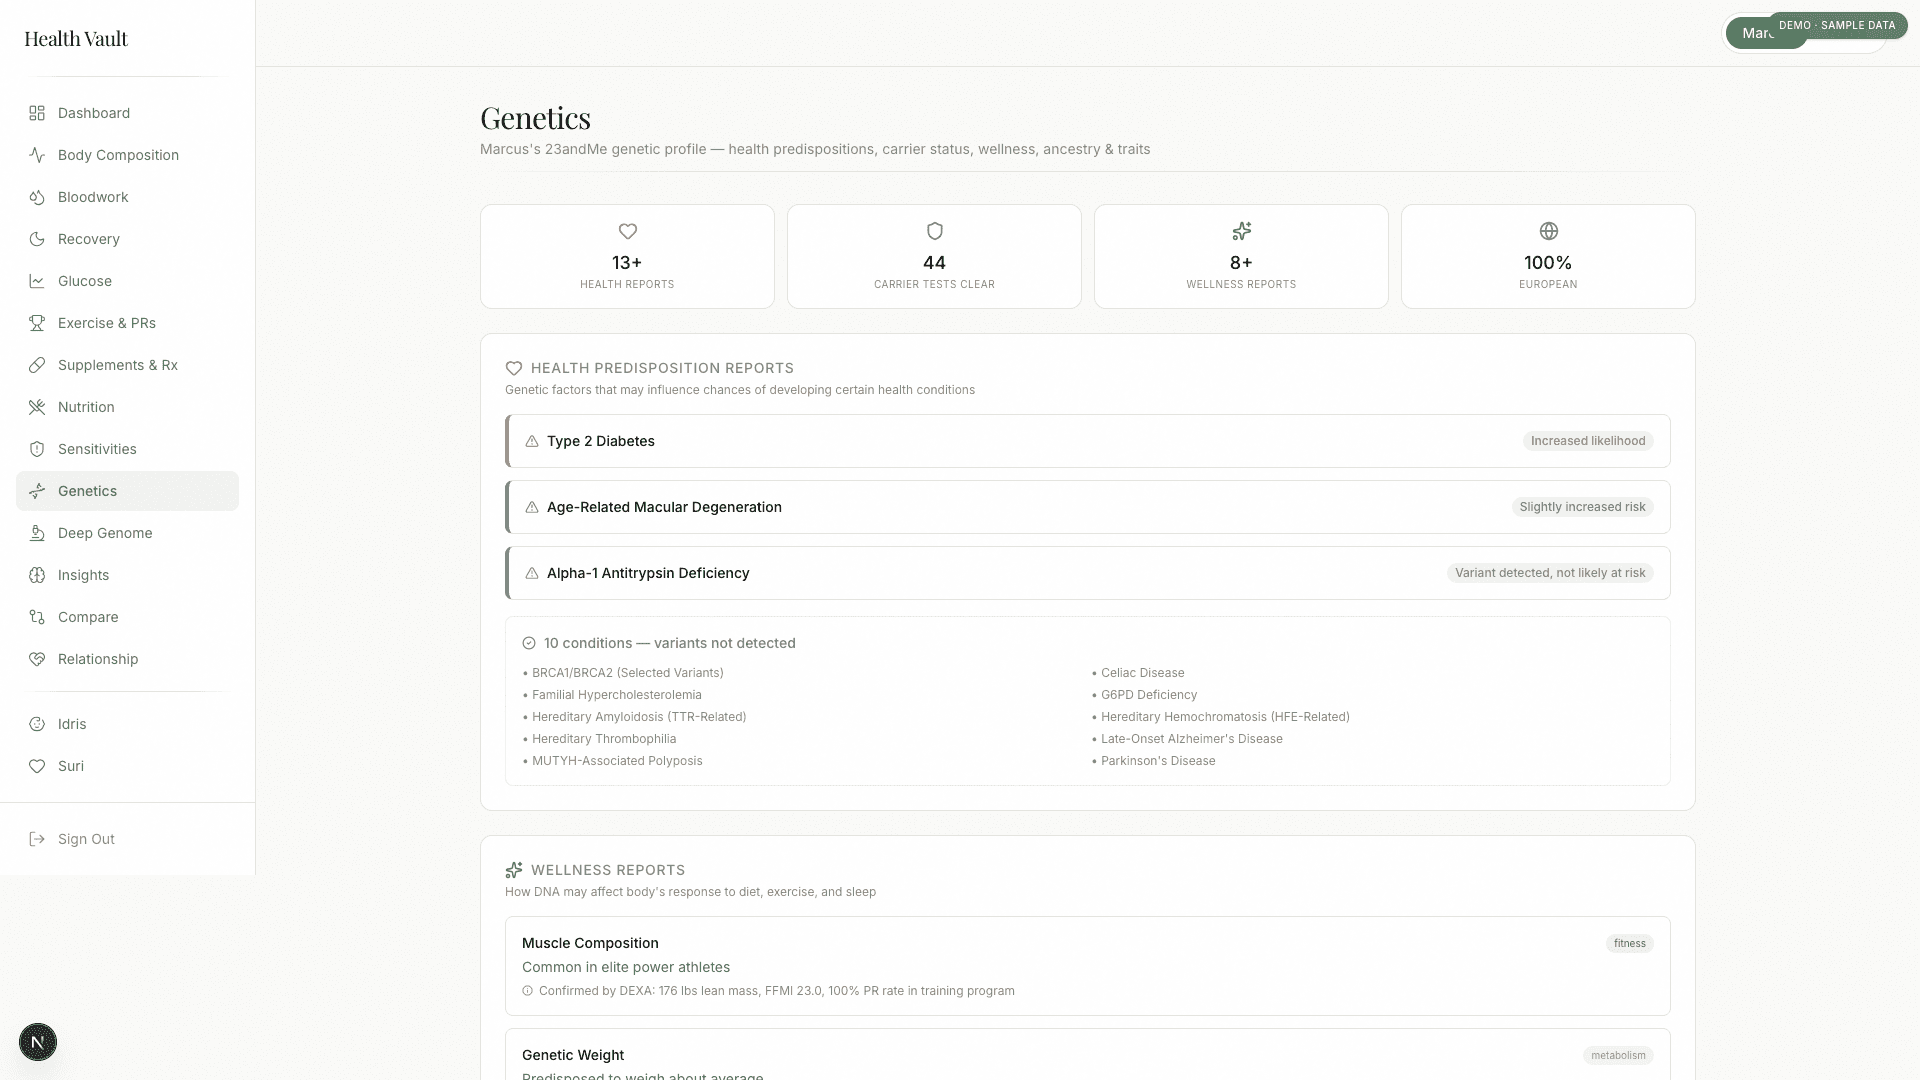Screen dimensions: 1920x1080
Task: Click the info icon beside Confirmed by DEXA
Action: click(x=528, y=991)
